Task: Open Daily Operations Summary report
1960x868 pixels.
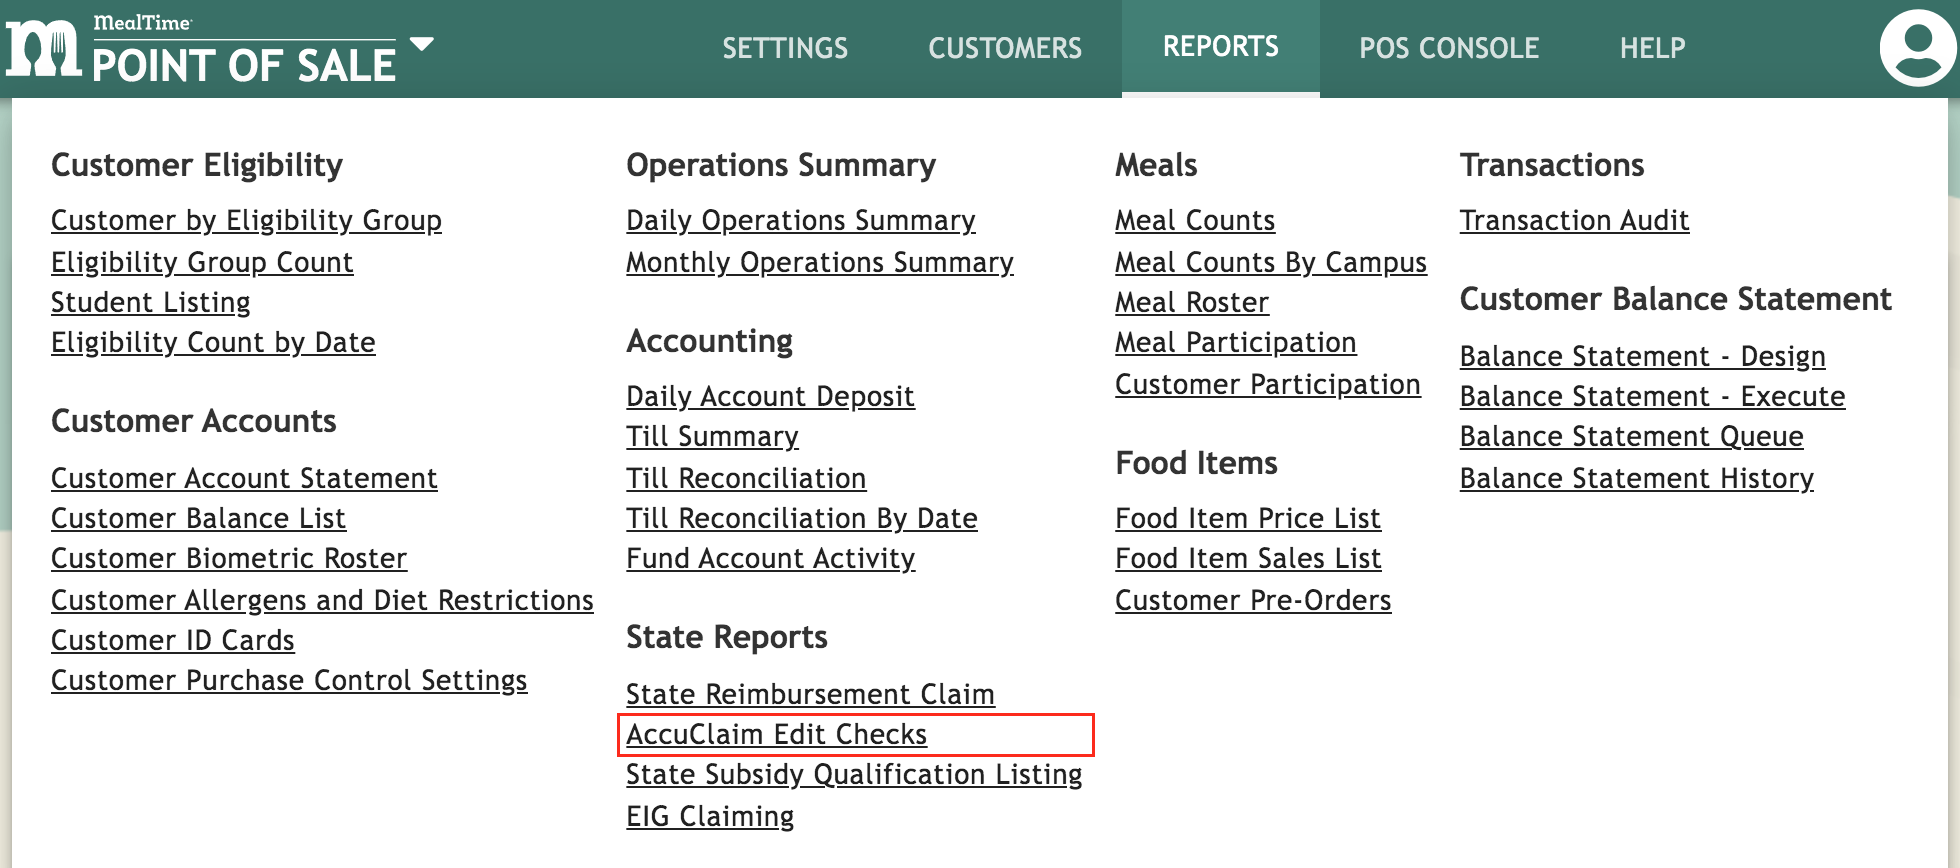Action: point(801,220)
